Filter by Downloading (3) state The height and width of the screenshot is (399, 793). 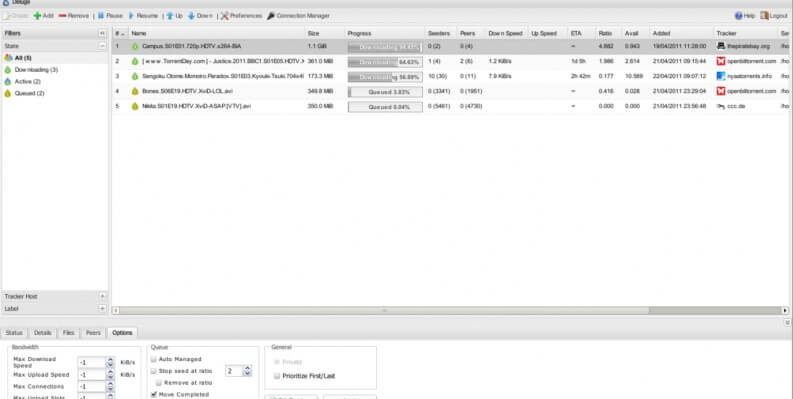tap(31, 70)
